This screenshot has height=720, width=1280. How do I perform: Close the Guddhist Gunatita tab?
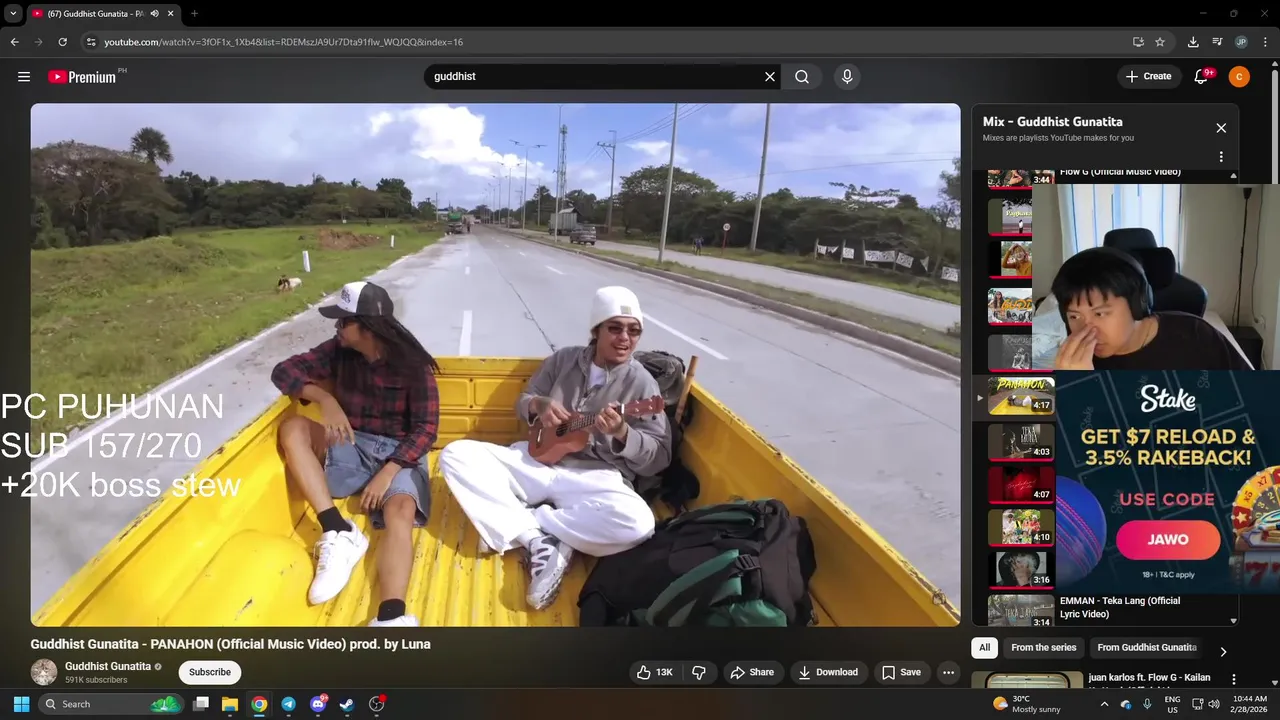(x=172, y=13)
